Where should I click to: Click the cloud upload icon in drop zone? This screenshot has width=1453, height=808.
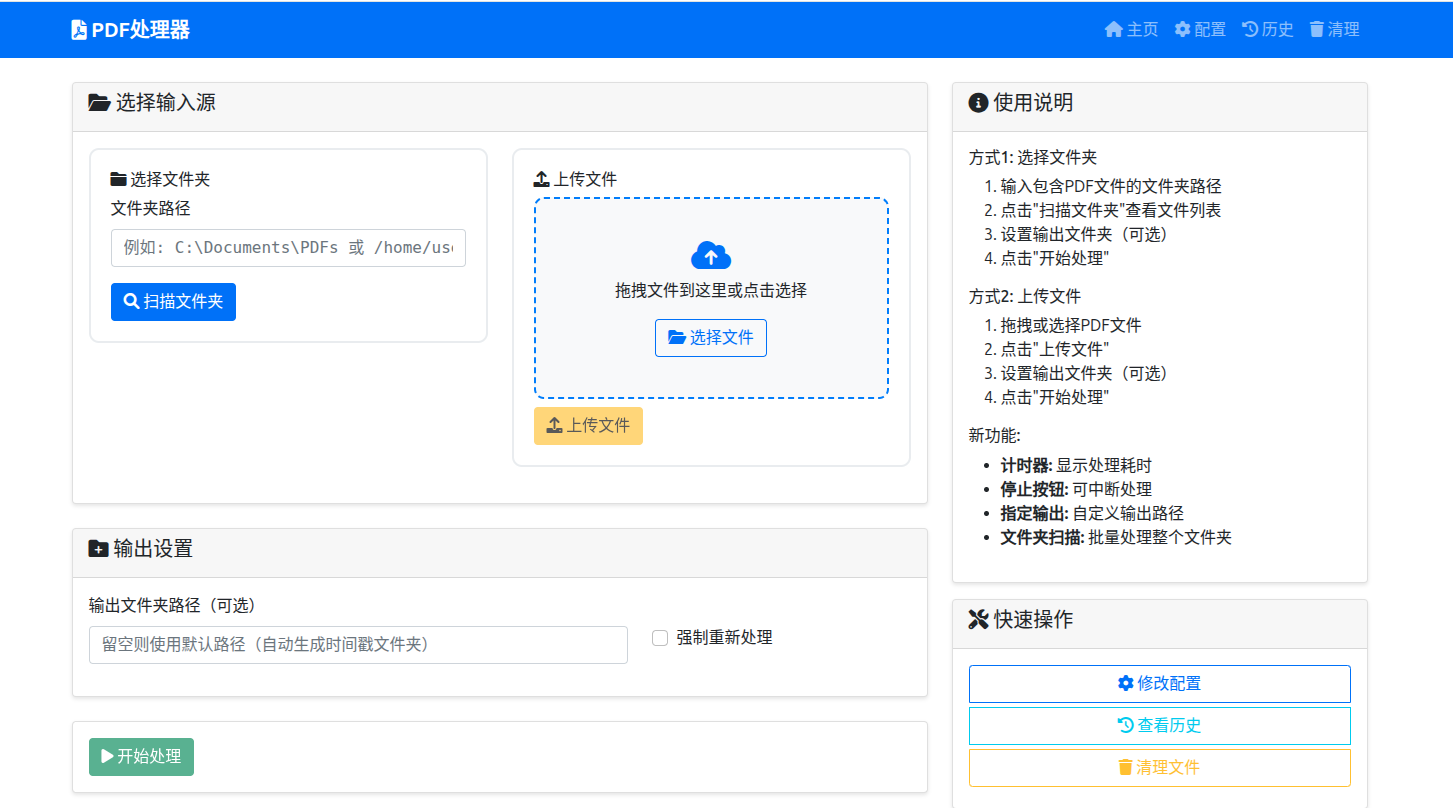pyautogui.click(x=711, y=256)
